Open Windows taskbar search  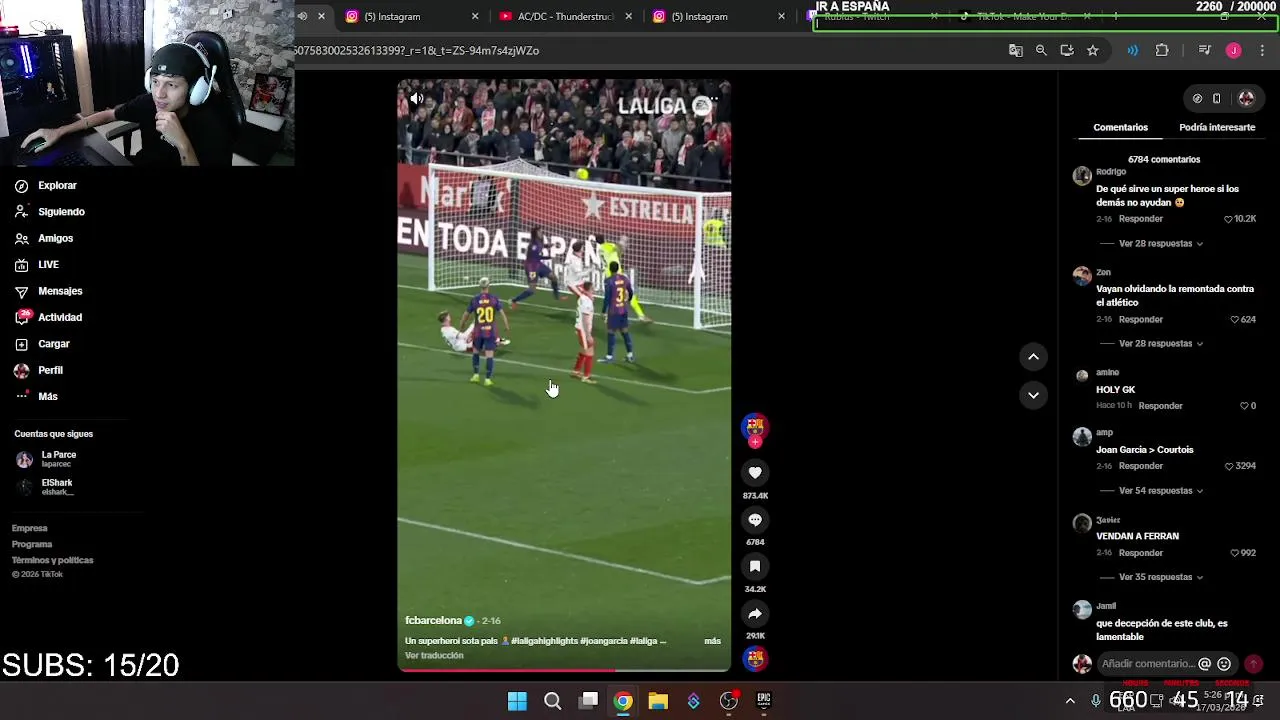[x=552, y=701]
